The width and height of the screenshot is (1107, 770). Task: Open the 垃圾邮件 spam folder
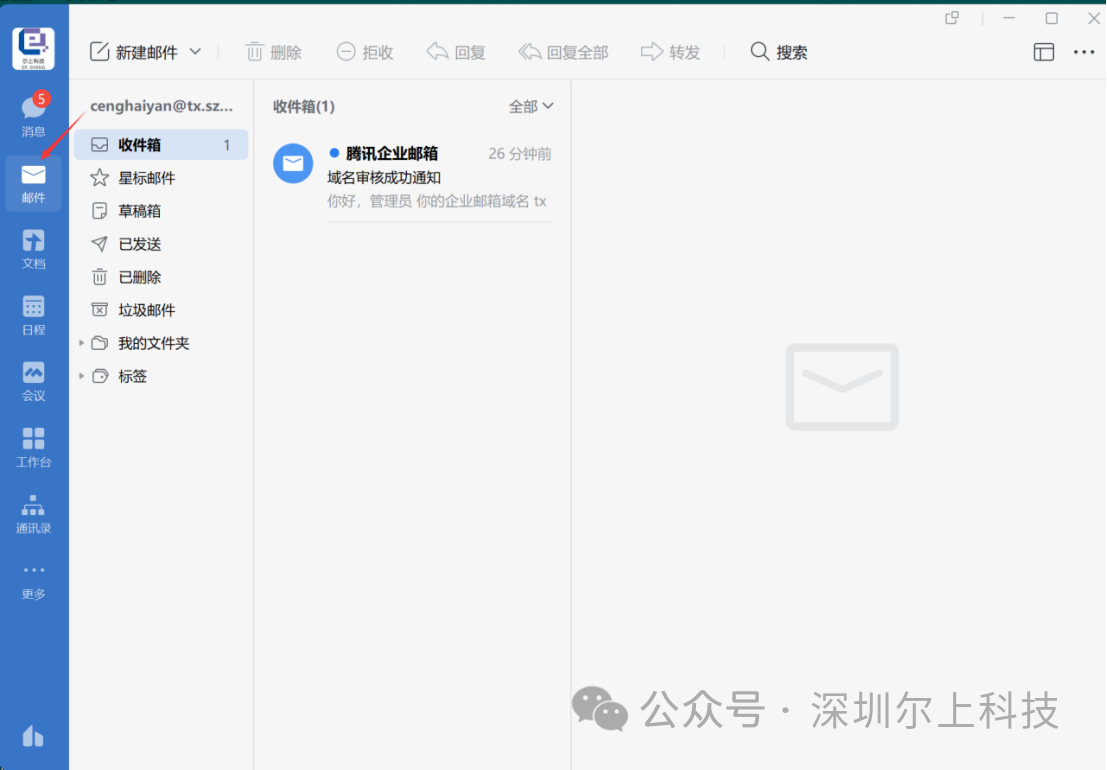(x=146, y=310)
